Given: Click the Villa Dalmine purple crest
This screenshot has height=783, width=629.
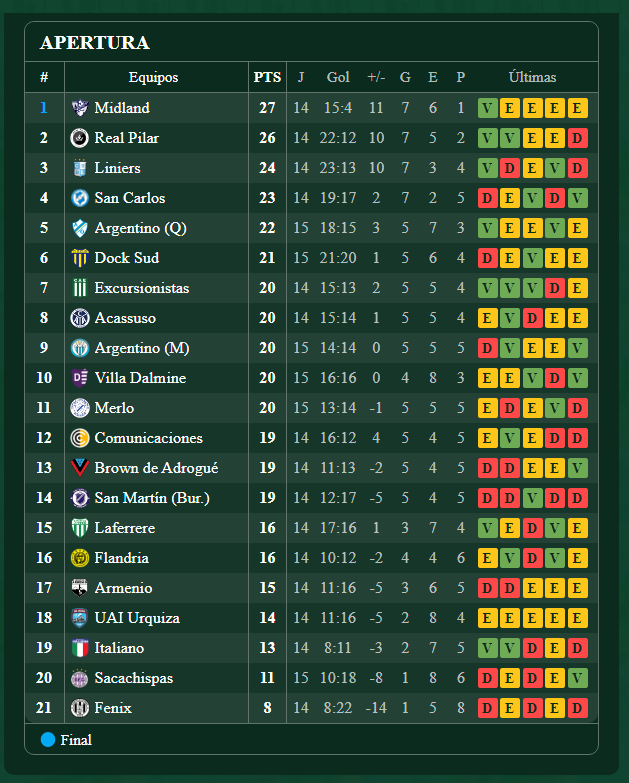Looking at the screenshot, I should pos(80,378).
